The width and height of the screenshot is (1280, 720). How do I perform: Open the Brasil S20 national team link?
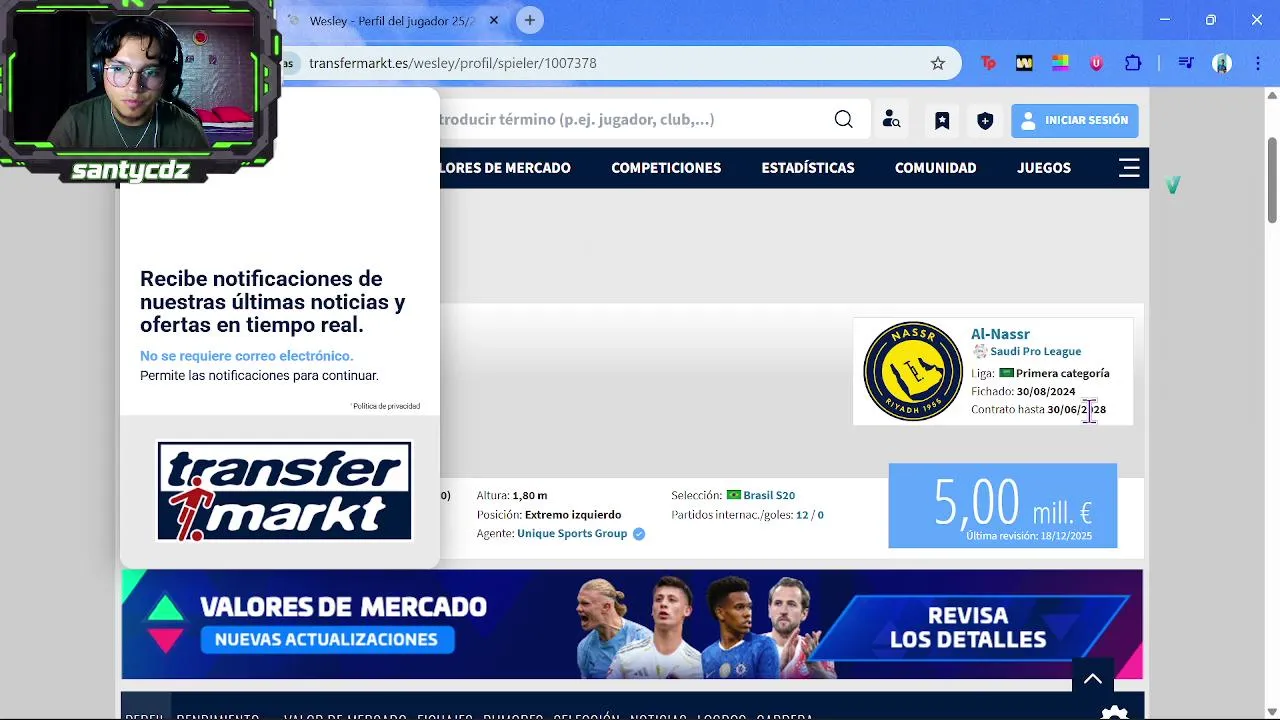(769, 495)
